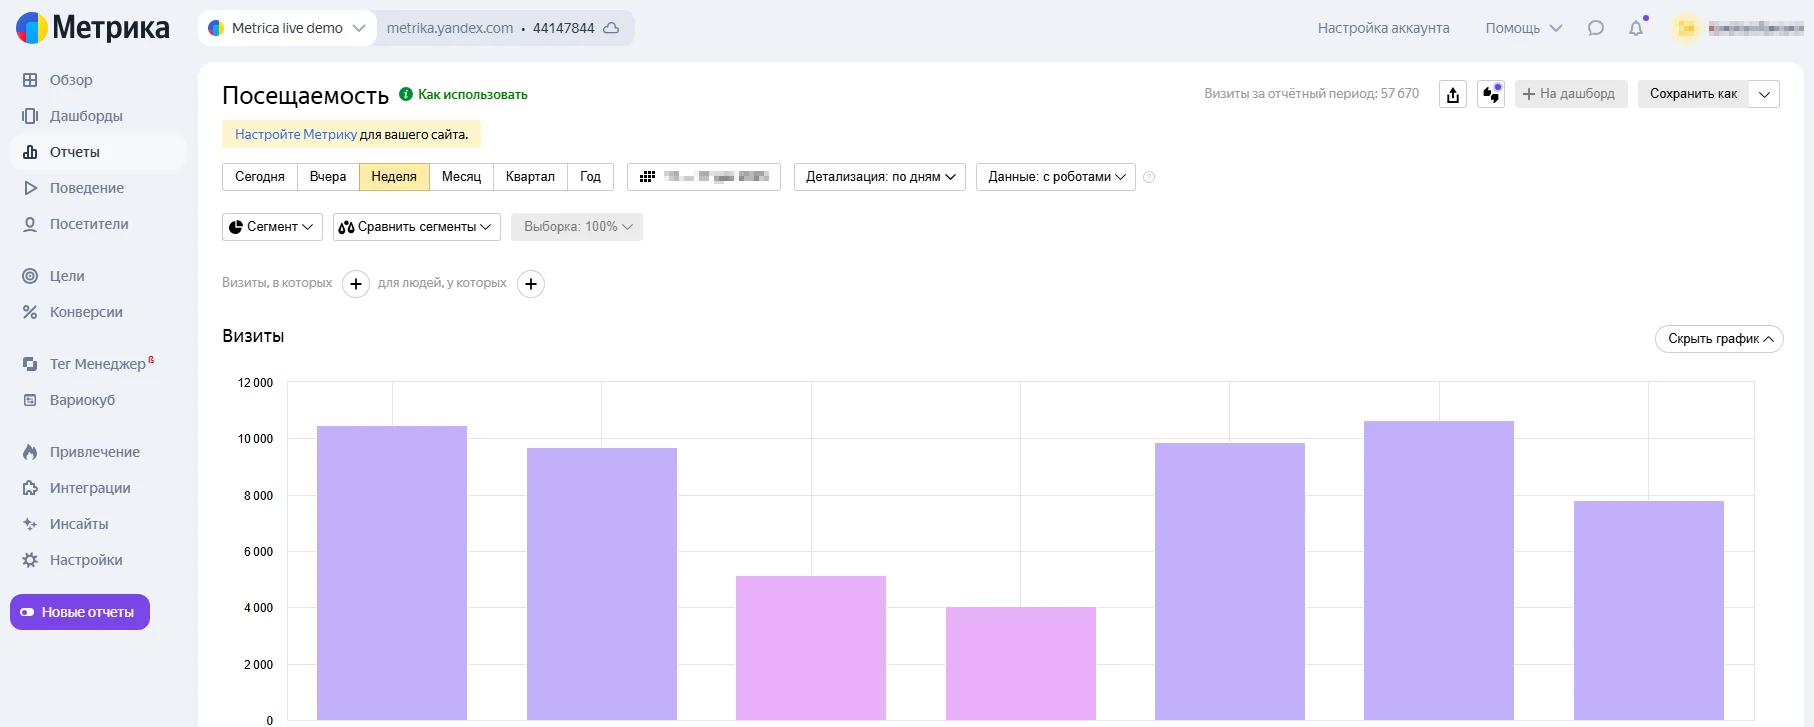Add a visit condition with plus button
The width and height of the screenshot is (1814, 727).
point(356,284)
